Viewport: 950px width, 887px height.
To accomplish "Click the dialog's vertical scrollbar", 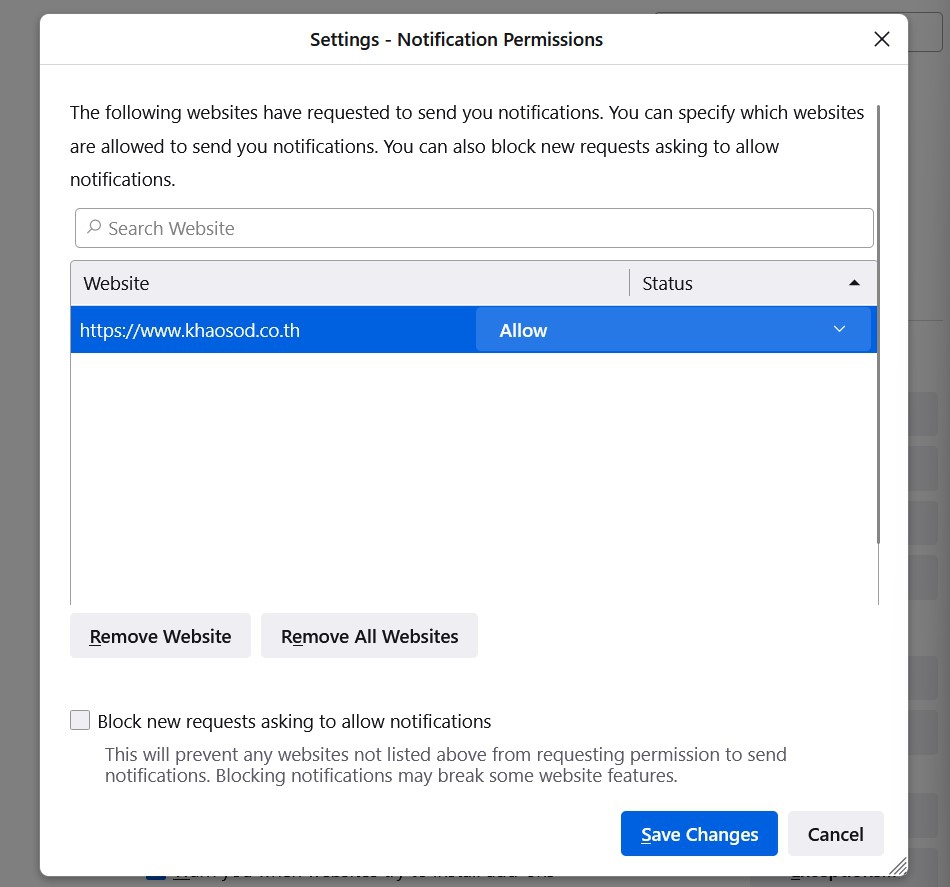I will pos(878,320).
